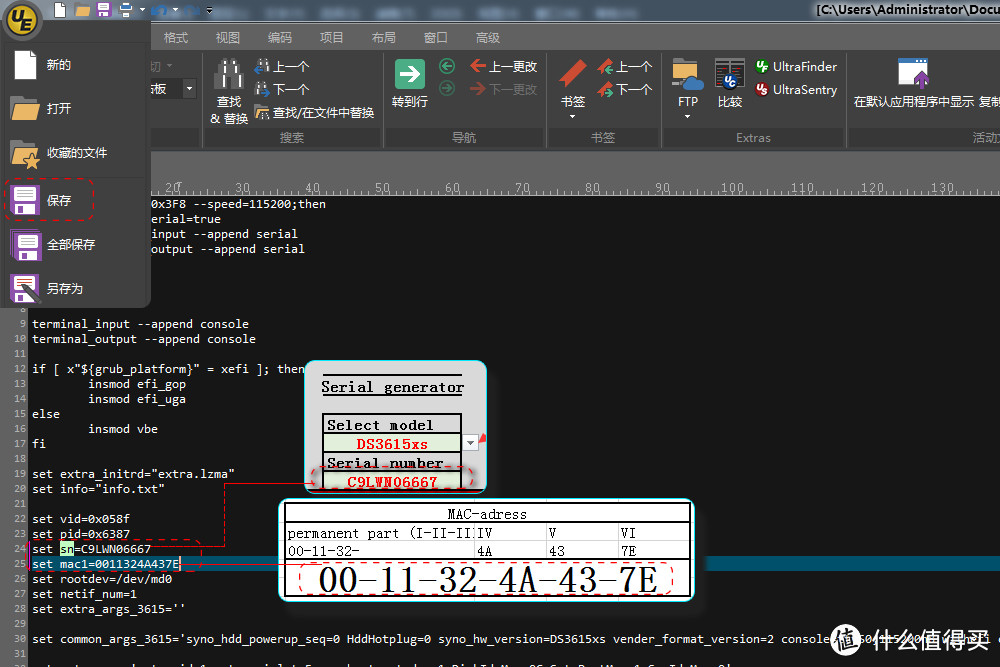
Task: Switch to the 视图 ribbon tab
Action: 228,38
